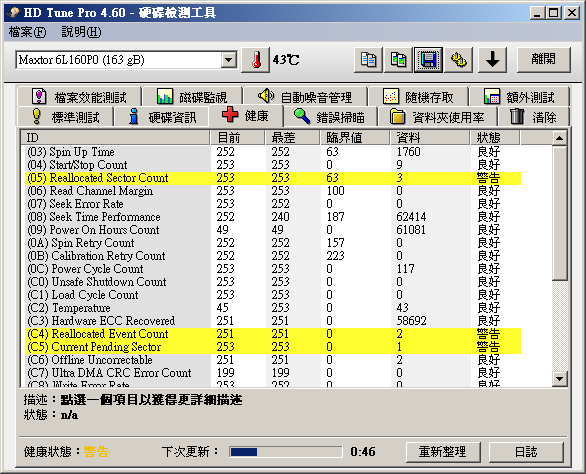Click the 離開 button
The width and height of the screenshot is (586, 474).
pyautogui.click(x=543, y=60)
